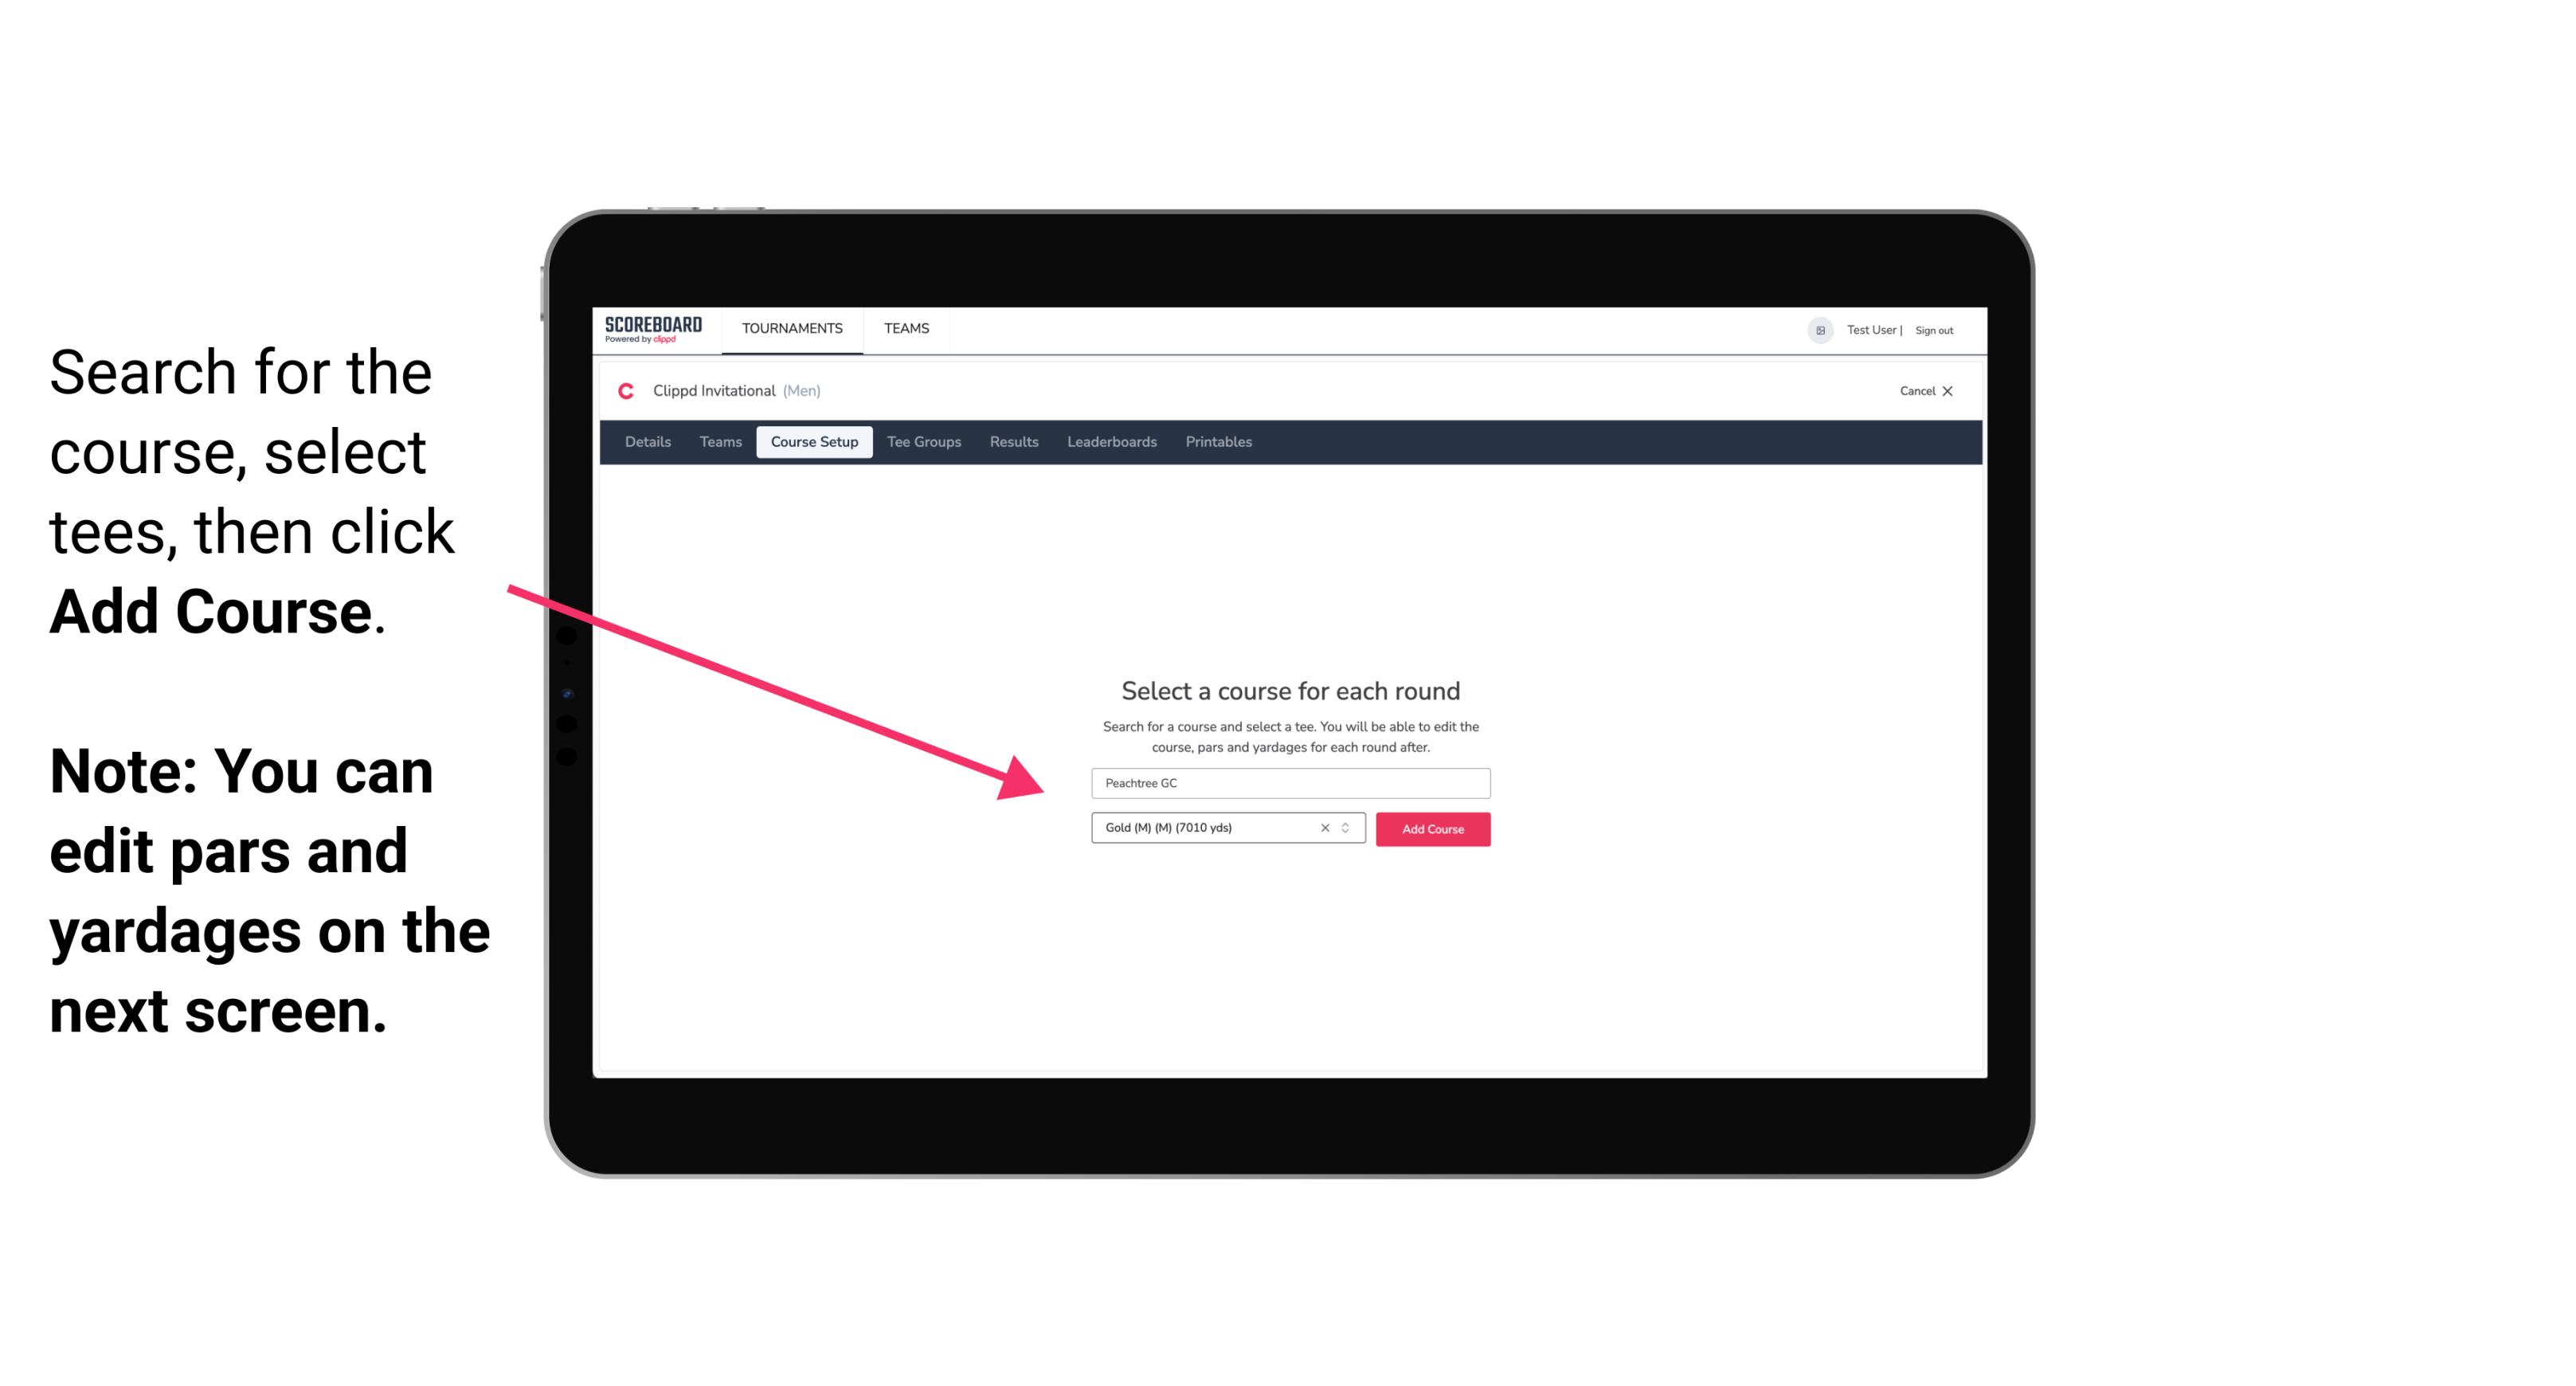Click the Results tab

coord(1012,442)
